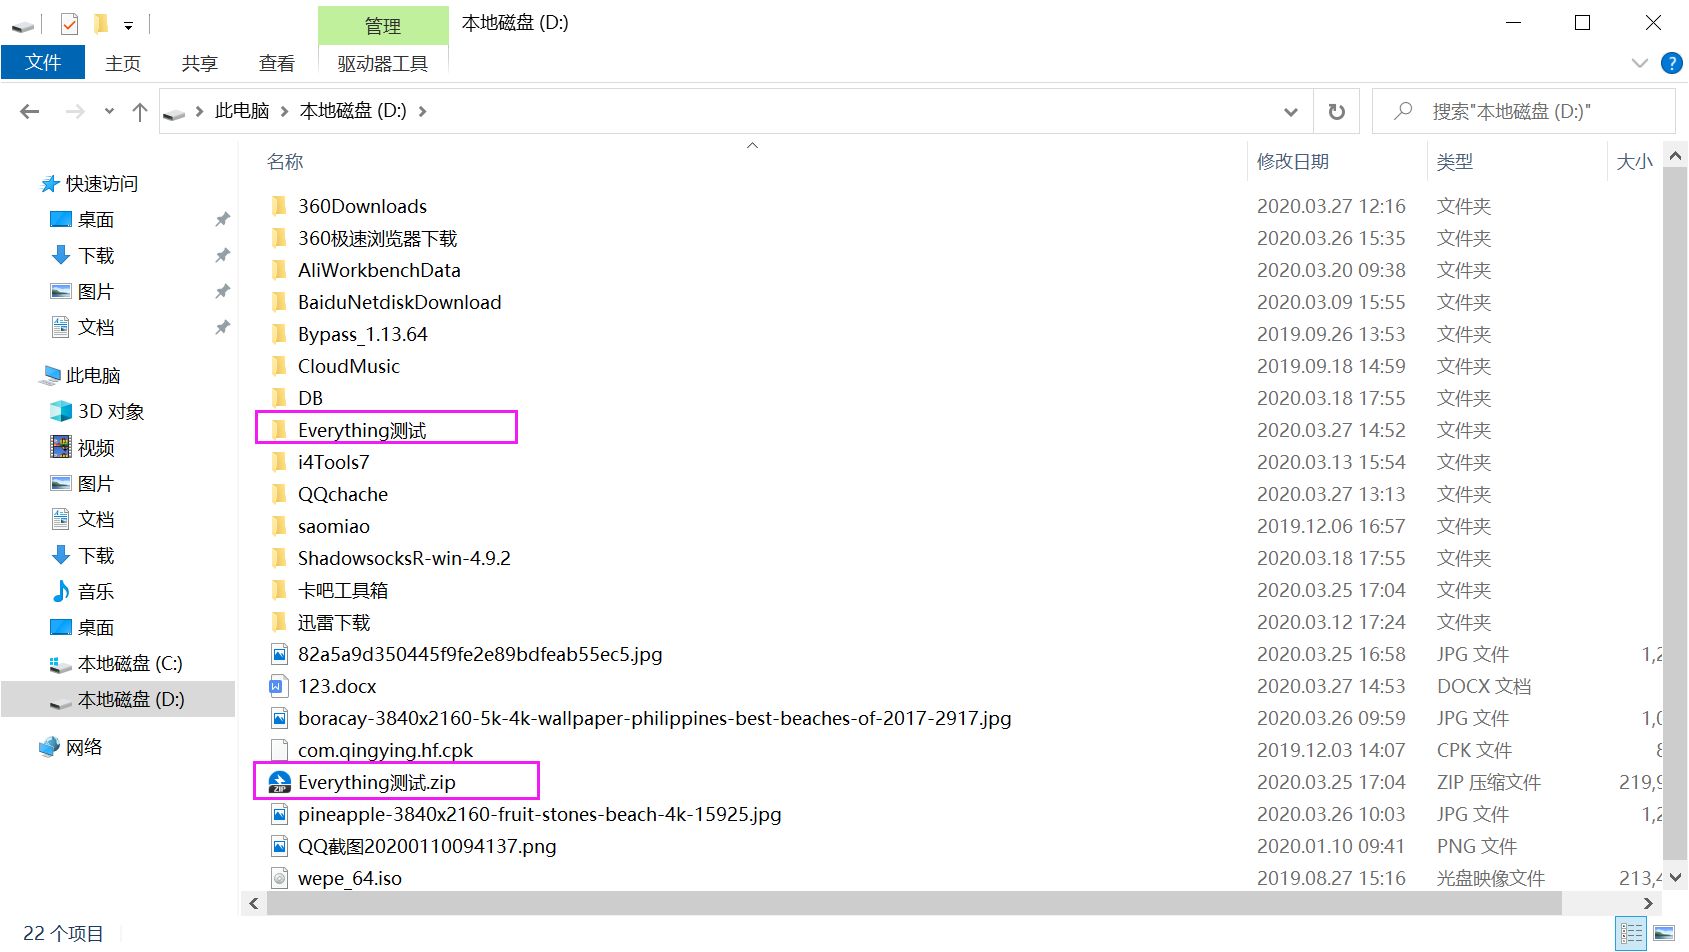Click the New Folder icon in title bar

pos(100,23)
